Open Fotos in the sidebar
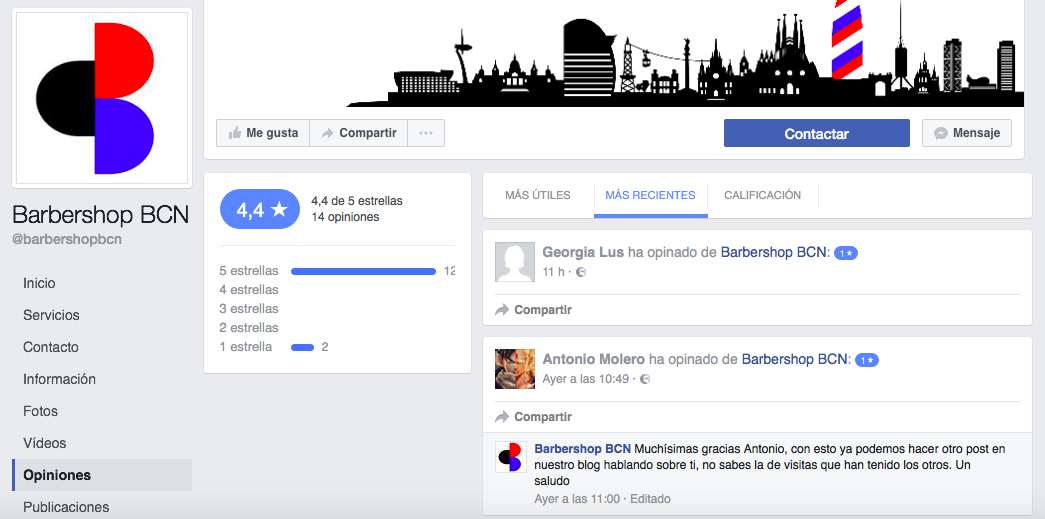The width and height of the screenshot is (1045, 519). tap(40, 411)
